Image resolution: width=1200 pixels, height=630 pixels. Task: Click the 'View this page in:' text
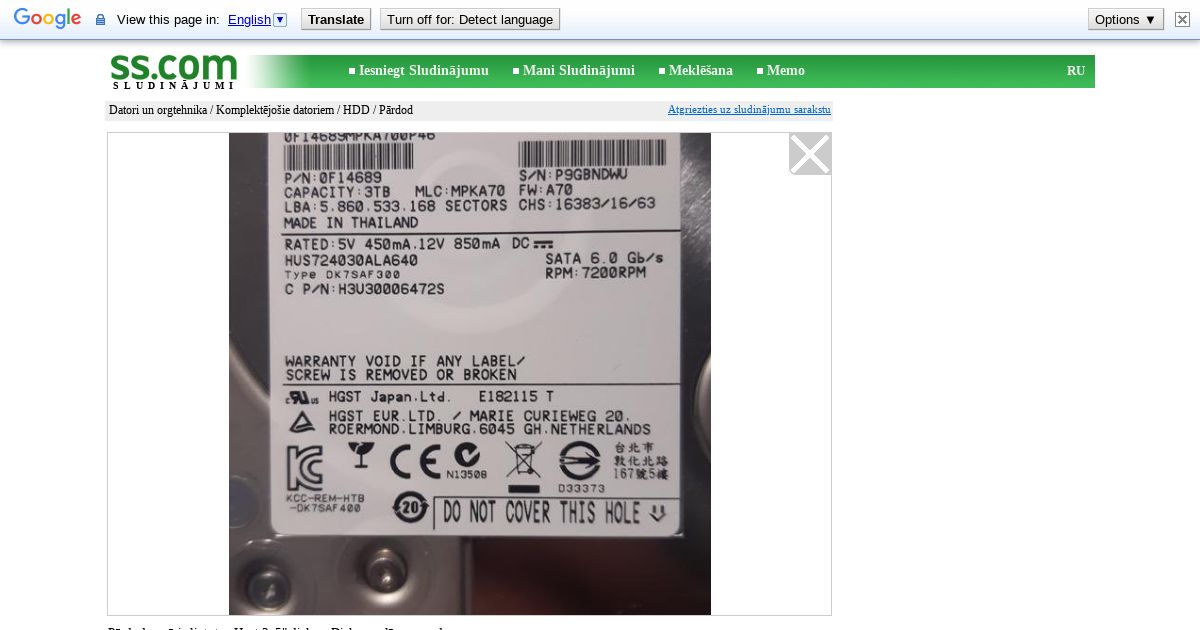tap(168, 20)
